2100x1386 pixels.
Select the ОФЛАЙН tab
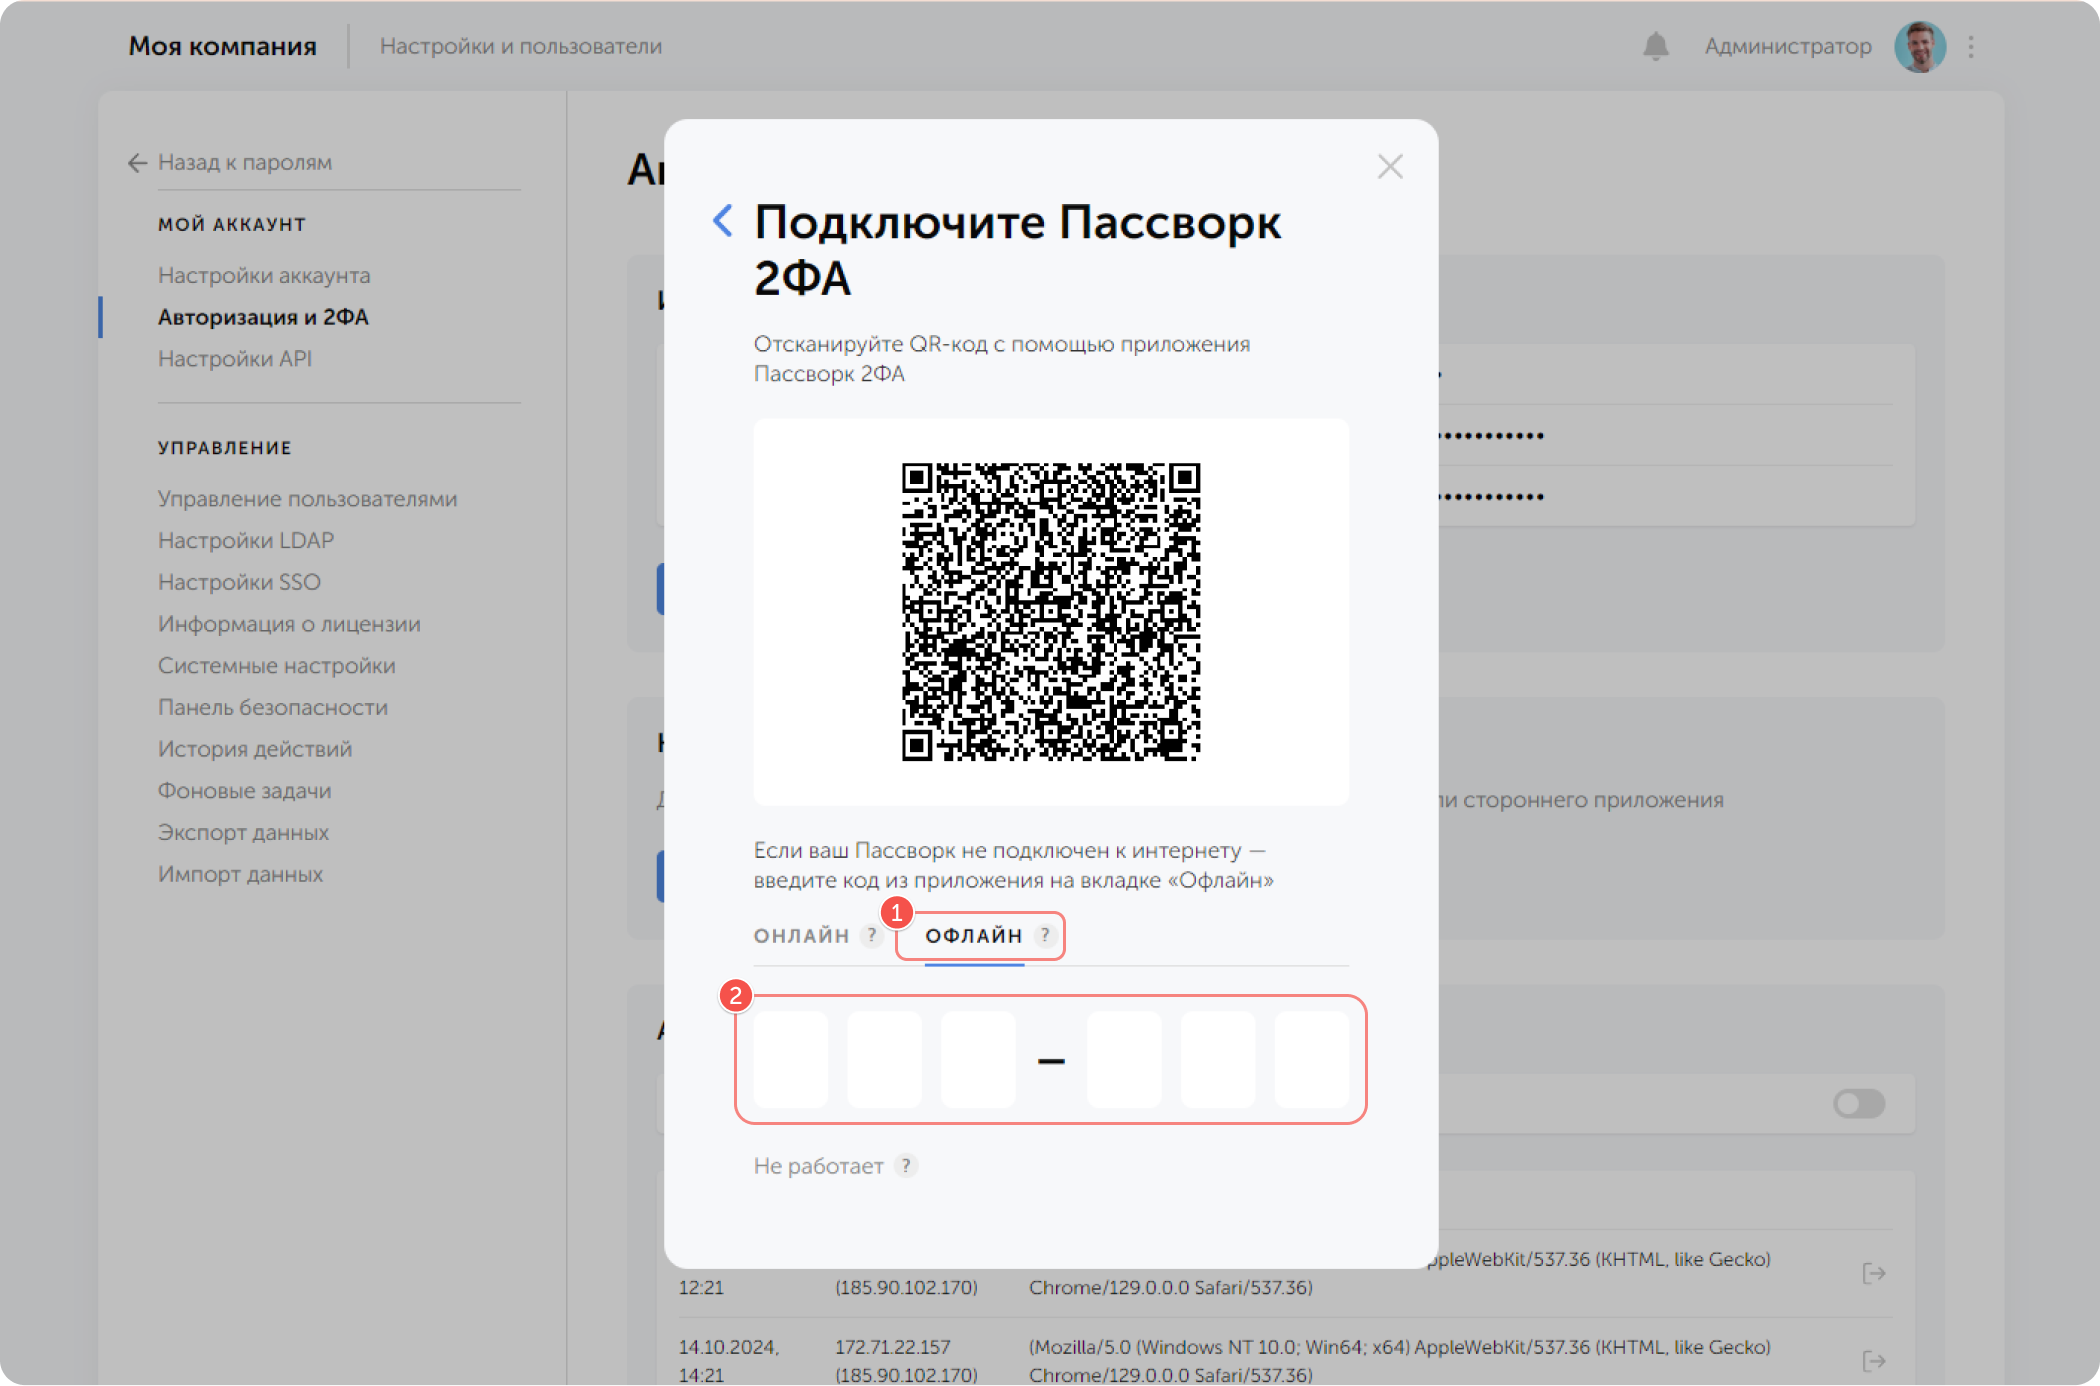975,935
